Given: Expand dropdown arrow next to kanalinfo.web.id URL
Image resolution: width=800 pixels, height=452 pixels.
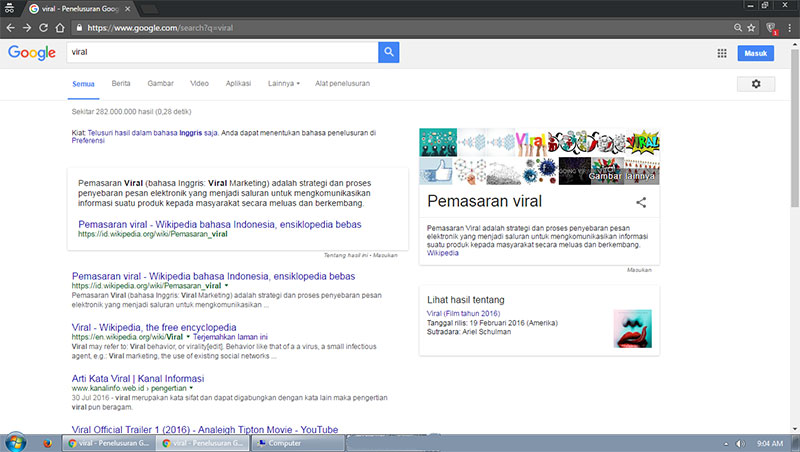Looking at the screenshot, I should click(191, 388).
